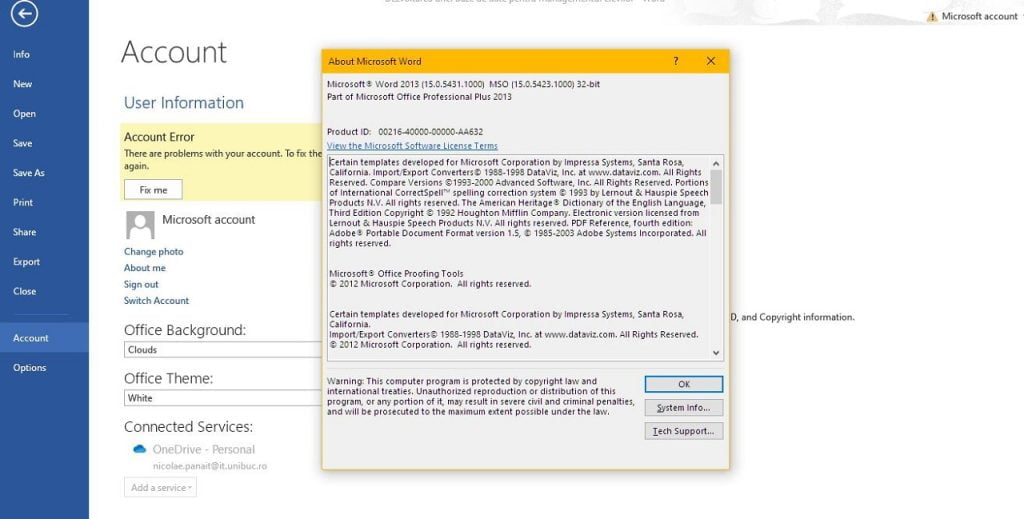Open the Office Background dropdown showing Clouds
Image resolution: width=1024 pixels, height=519 pixels.
point(222,350)
